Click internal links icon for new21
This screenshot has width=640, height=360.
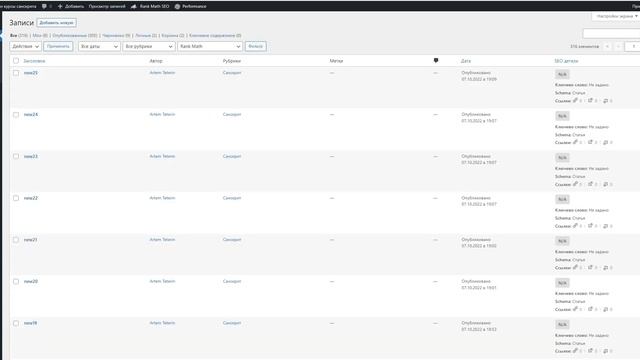[575, 267]
